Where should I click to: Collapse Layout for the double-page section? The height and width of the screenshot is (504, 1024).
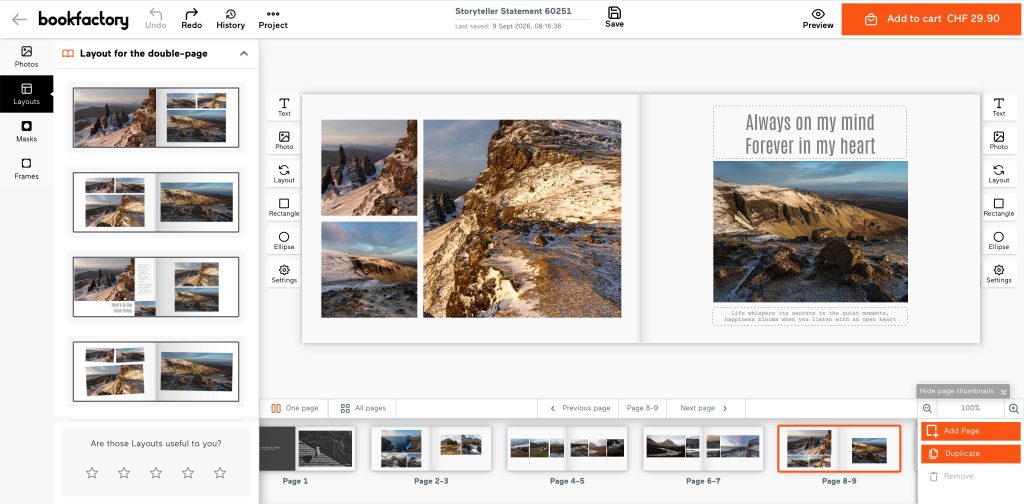tap(244, 54)
